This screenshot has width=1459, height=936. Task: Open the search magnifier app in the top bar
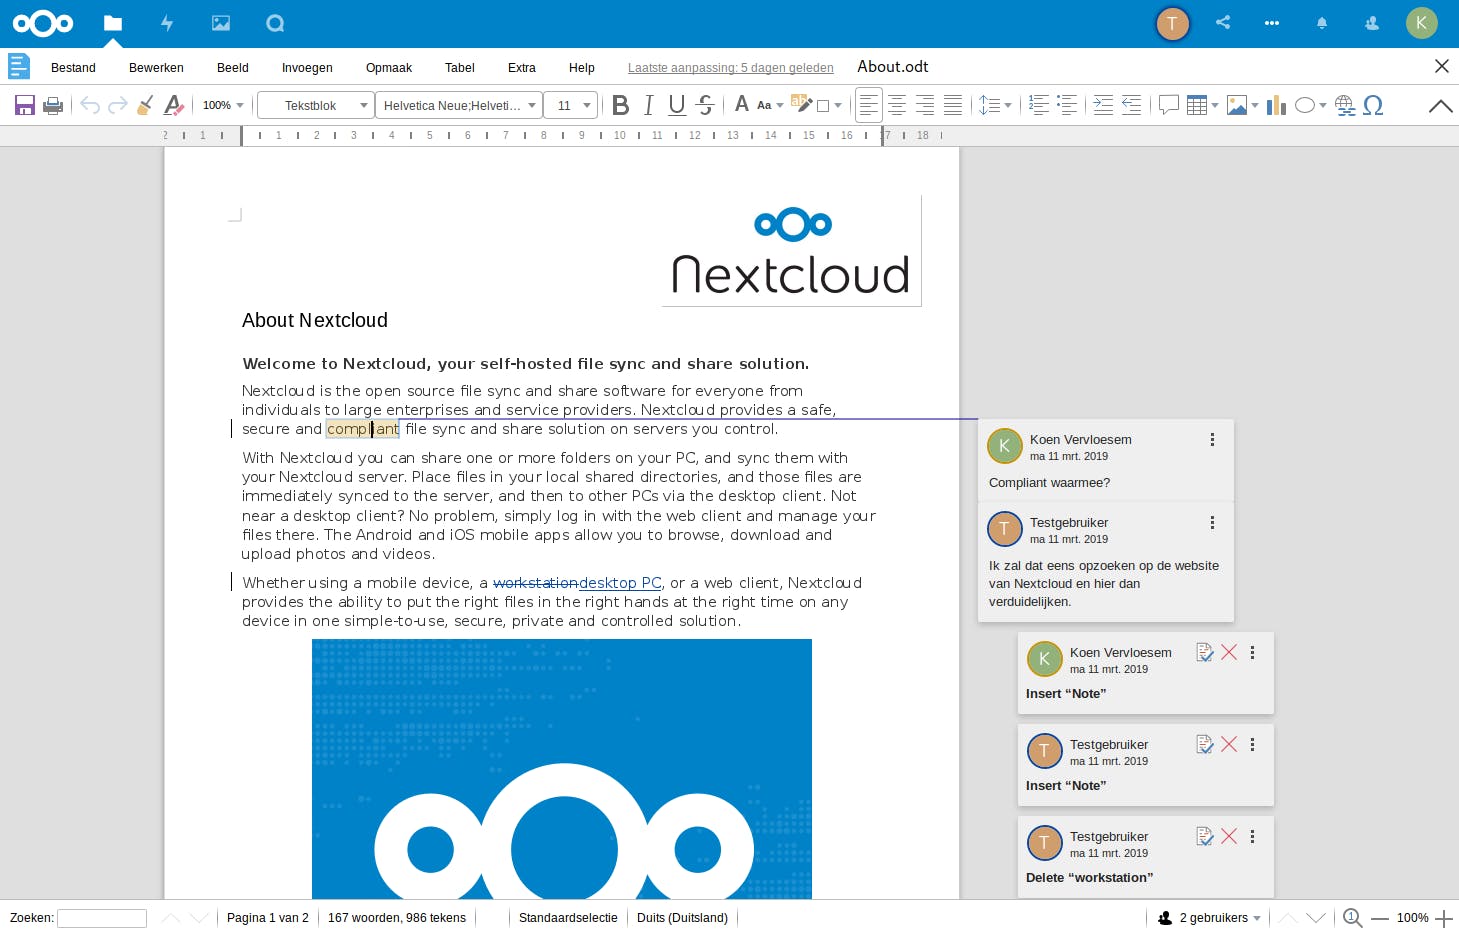[275, 23]
